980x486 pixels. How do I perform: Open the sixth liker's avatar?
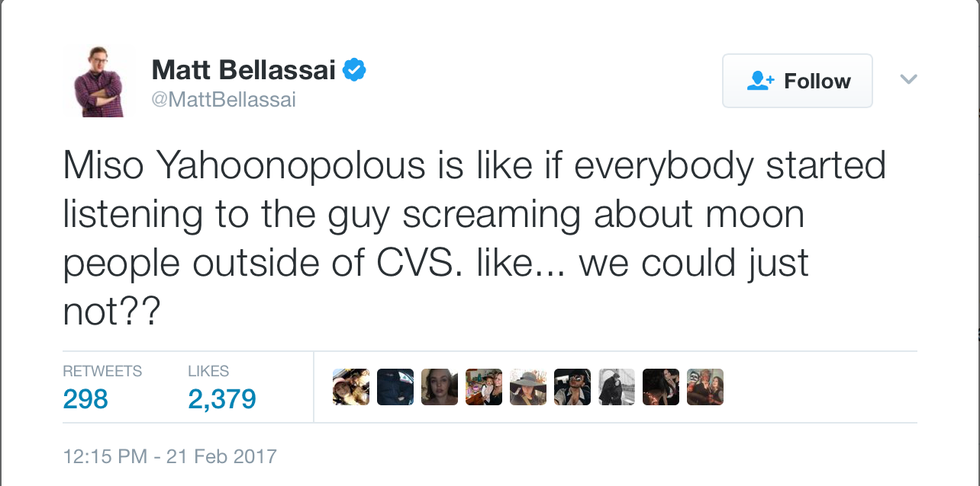572,387
